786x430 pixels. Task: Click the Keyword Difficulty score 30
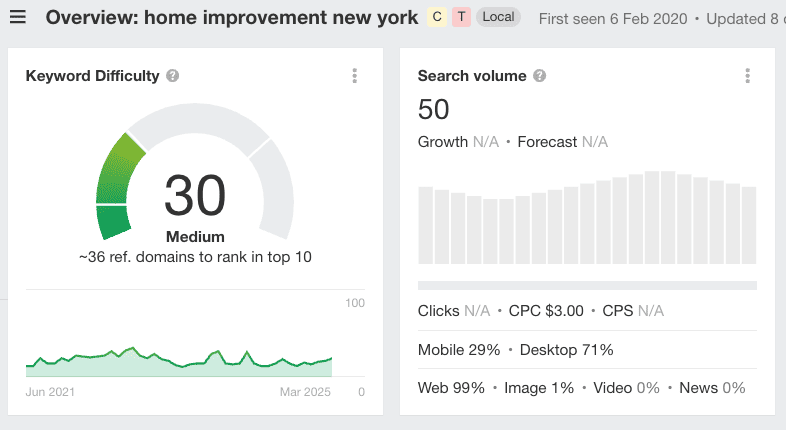[195, 196]
